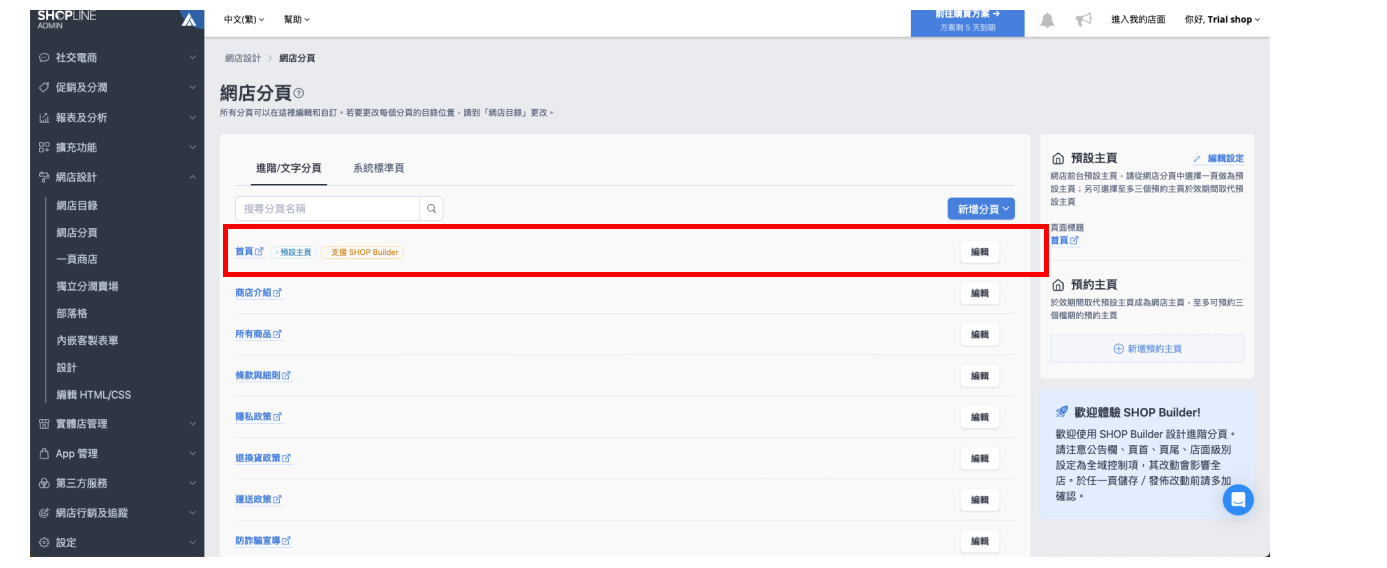This screenshot has width=1387, height=568.
Task: Click 編輯 button for 運送政策 row
Action: click(x=980, y=499)
